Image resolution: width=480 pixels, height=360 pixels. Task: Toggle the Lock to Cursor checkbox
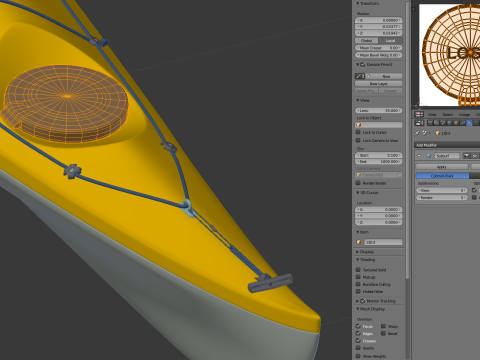358,132
